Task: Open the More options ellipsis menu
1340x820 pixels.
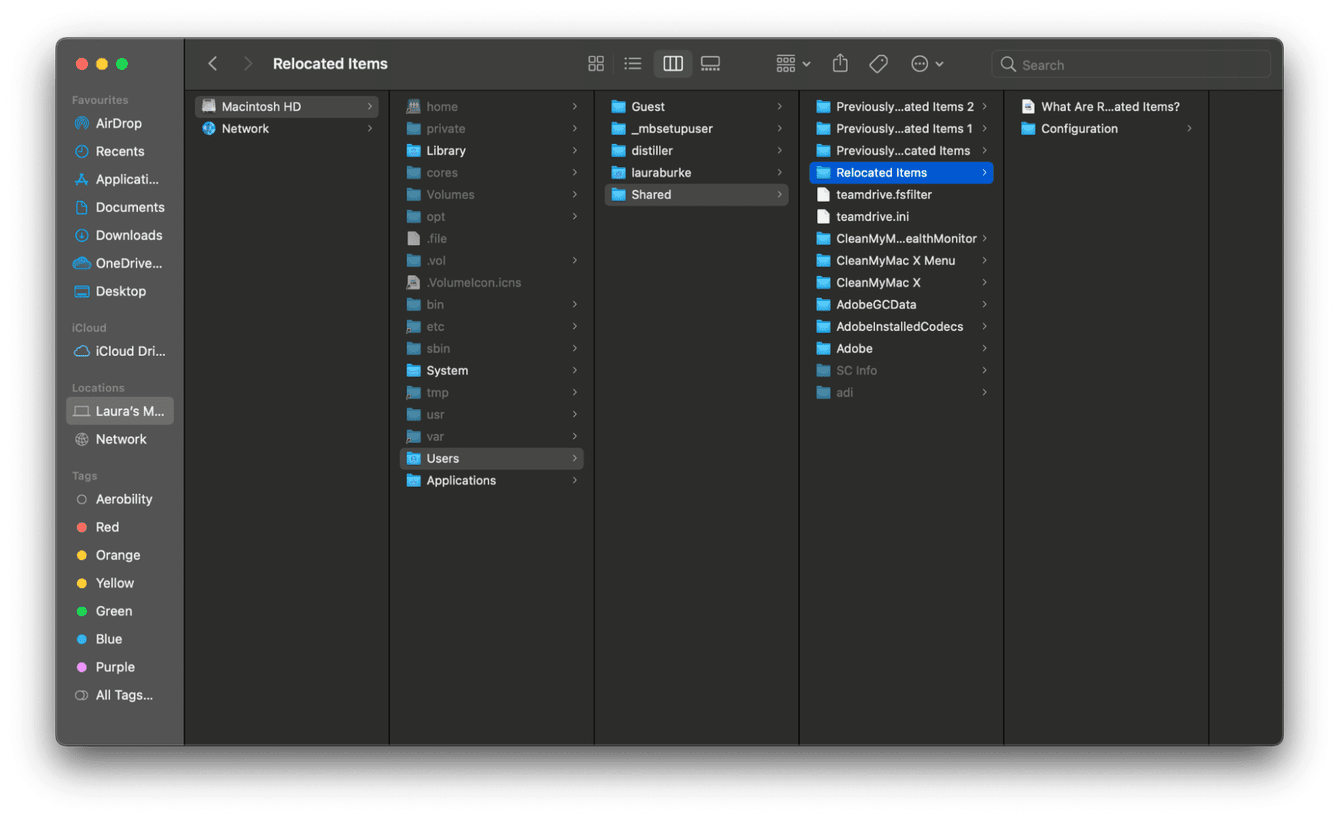Action: tap(925, 63)
